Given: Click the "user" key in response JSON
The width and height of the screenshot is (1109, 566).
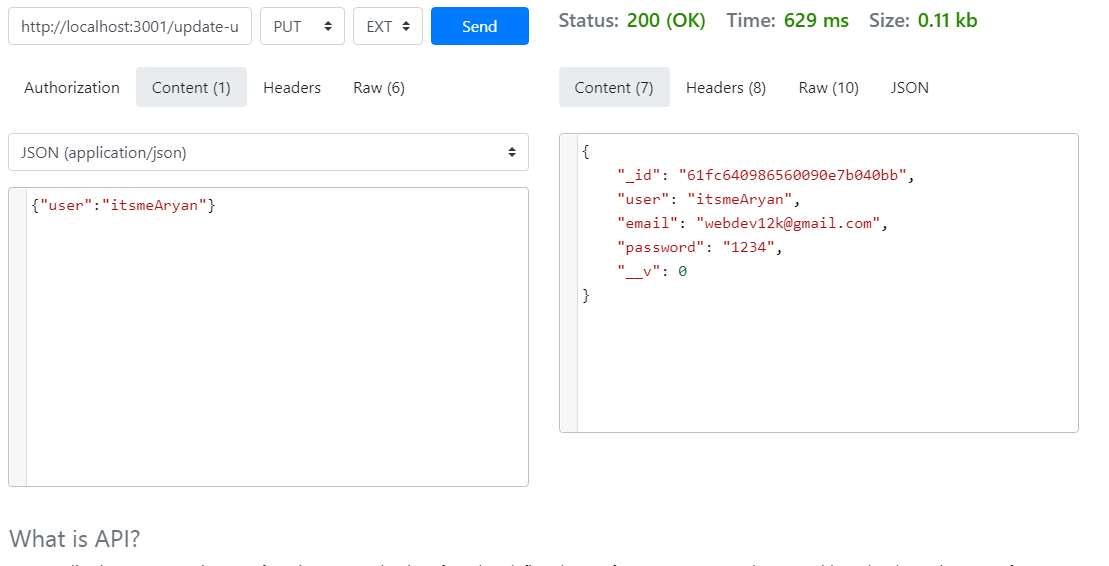Looking at the screenshot, I should 643,200.
